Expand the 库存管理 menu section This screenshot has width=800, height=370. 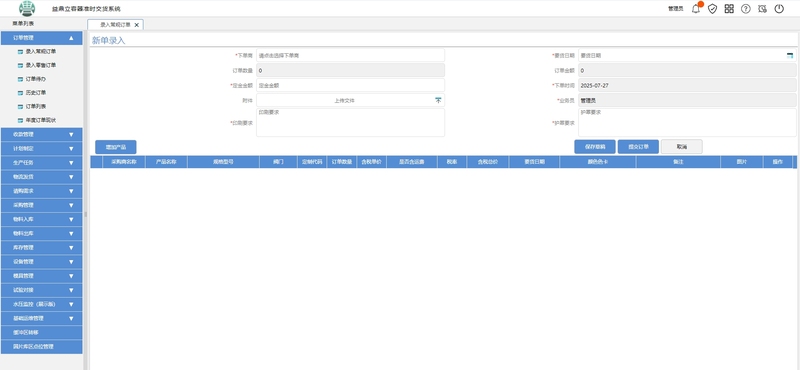click(x=41, y=248)
